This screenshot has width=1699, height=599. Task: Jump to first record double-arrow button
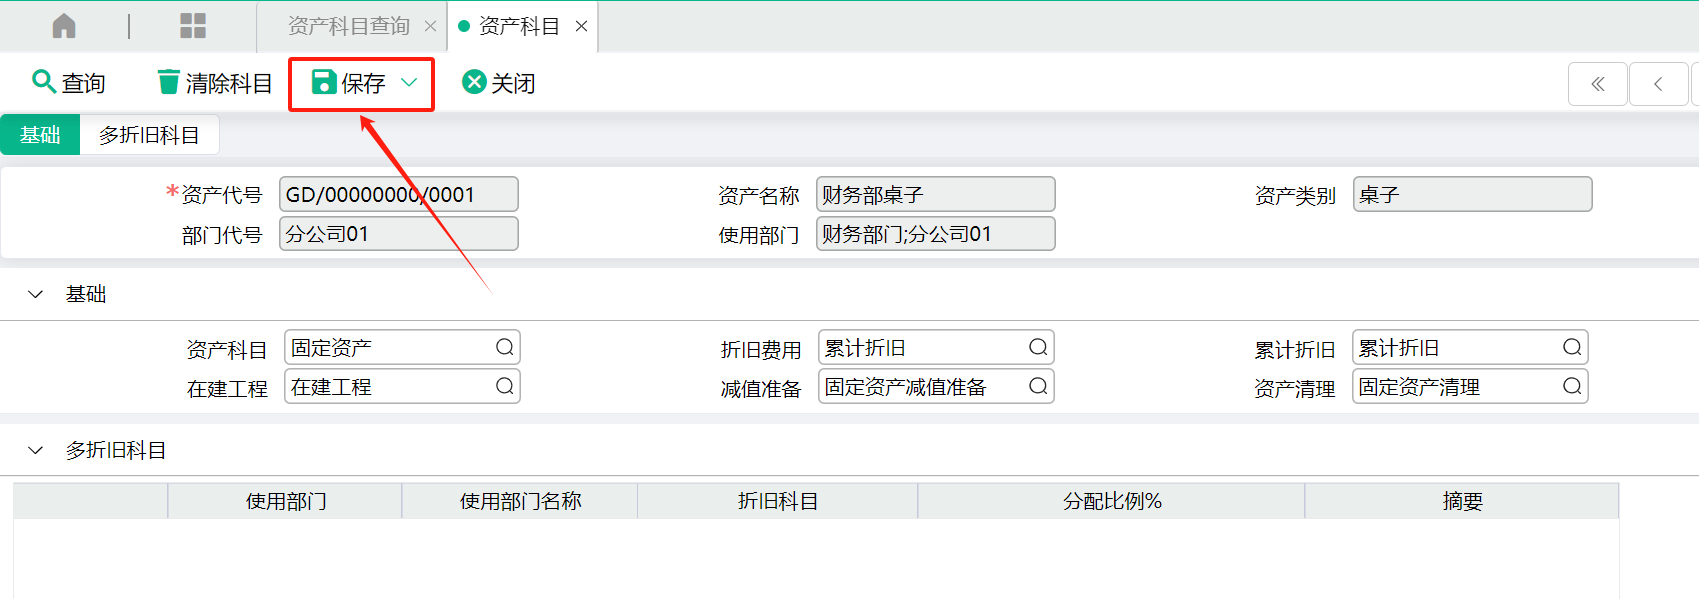1597,84
